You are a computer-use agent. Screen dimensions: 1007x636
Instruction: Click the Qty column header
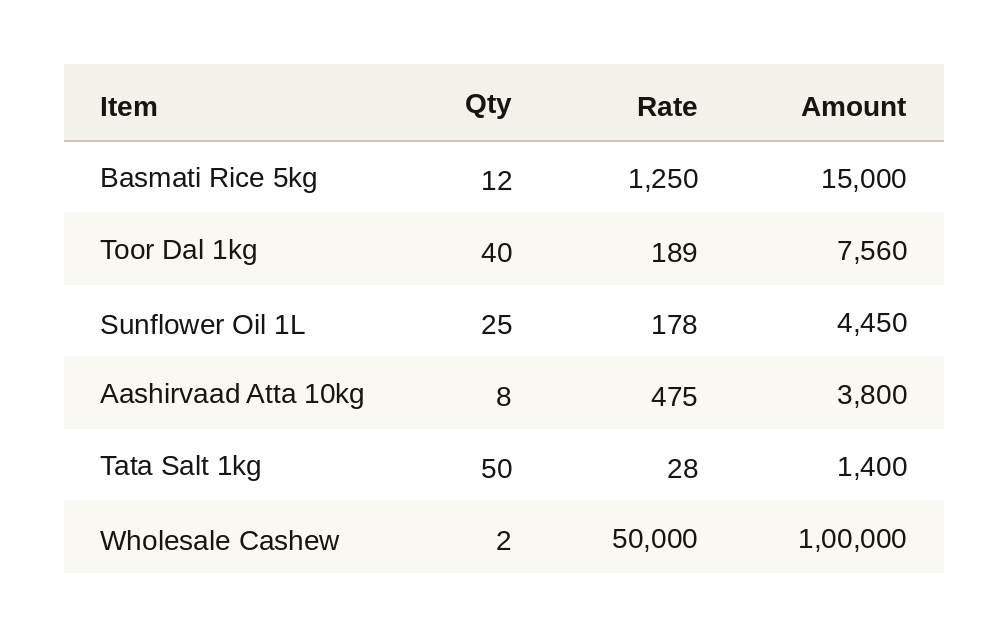point(488,104)
